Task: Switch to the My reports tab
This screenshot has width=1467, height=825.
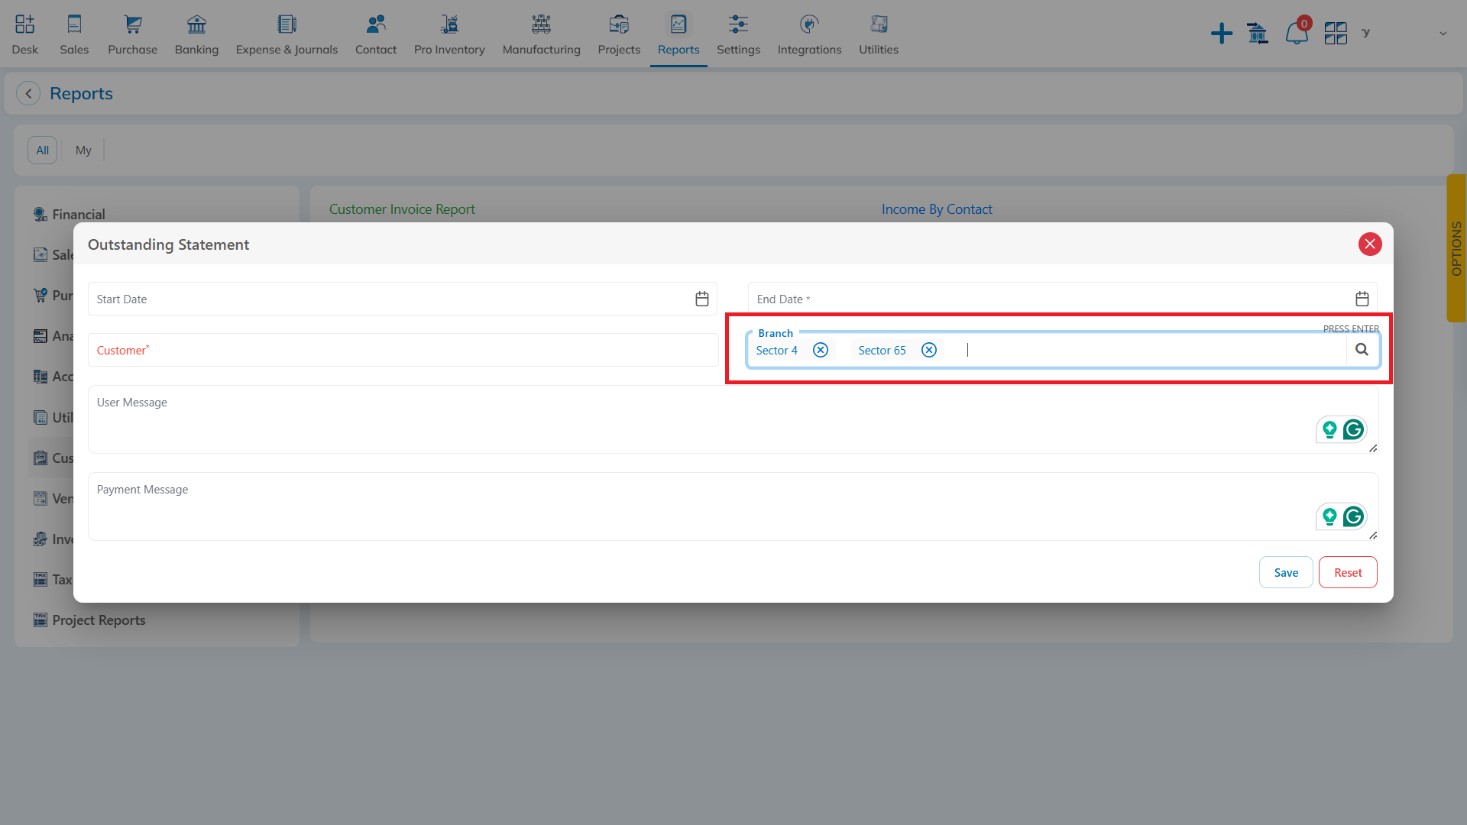Action: 83,150
